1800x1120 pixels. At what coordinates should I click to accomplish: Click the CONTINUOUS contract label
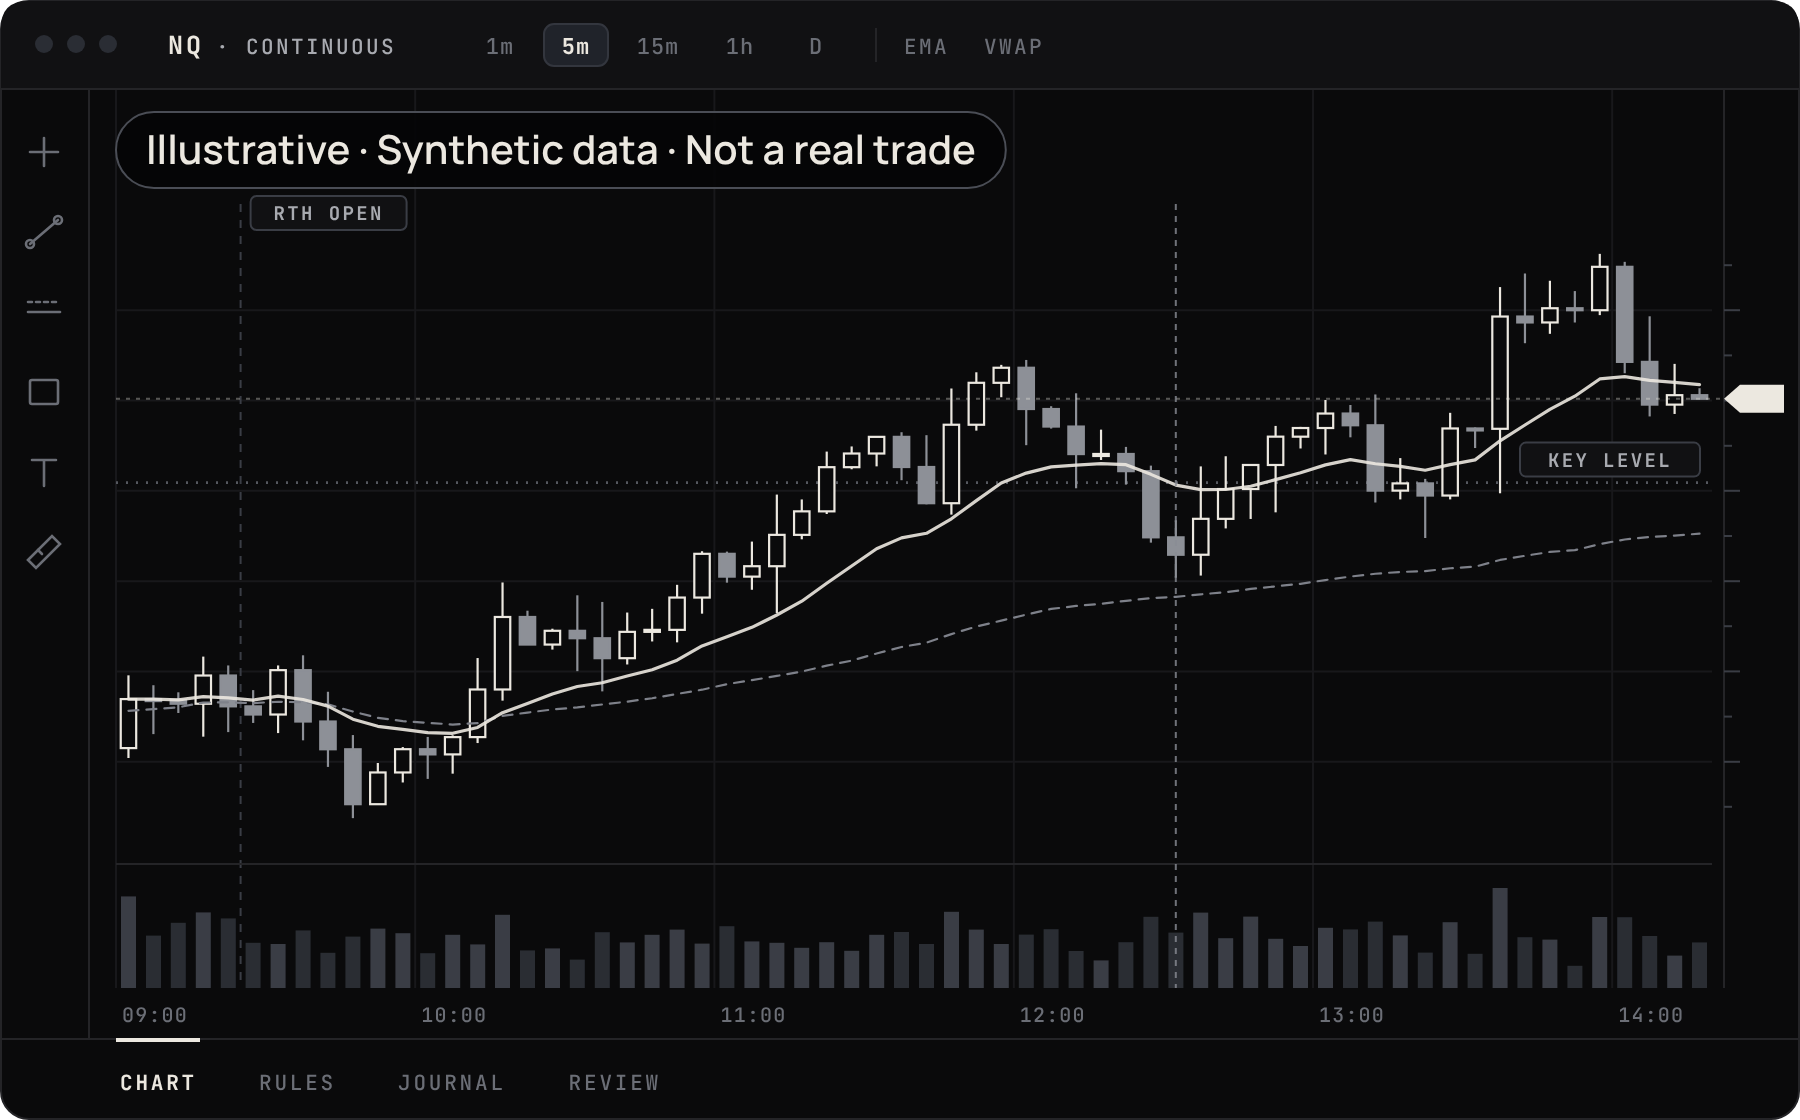[x=321, y=47]
